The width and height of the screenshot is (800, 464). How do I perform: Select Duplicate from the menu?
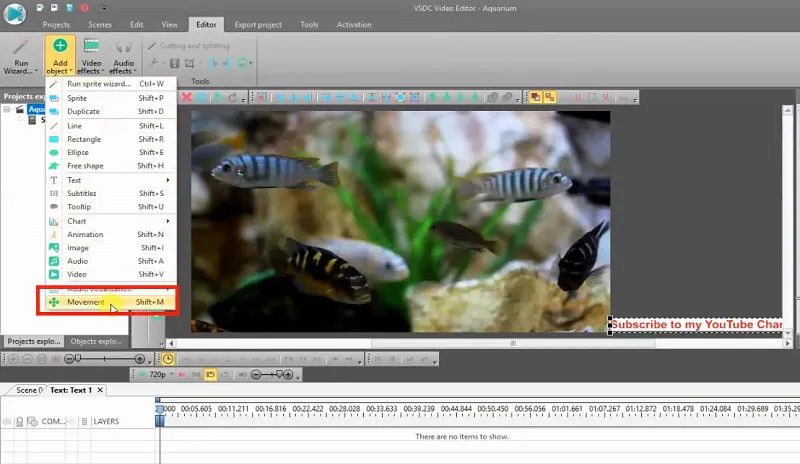(111, 111)
